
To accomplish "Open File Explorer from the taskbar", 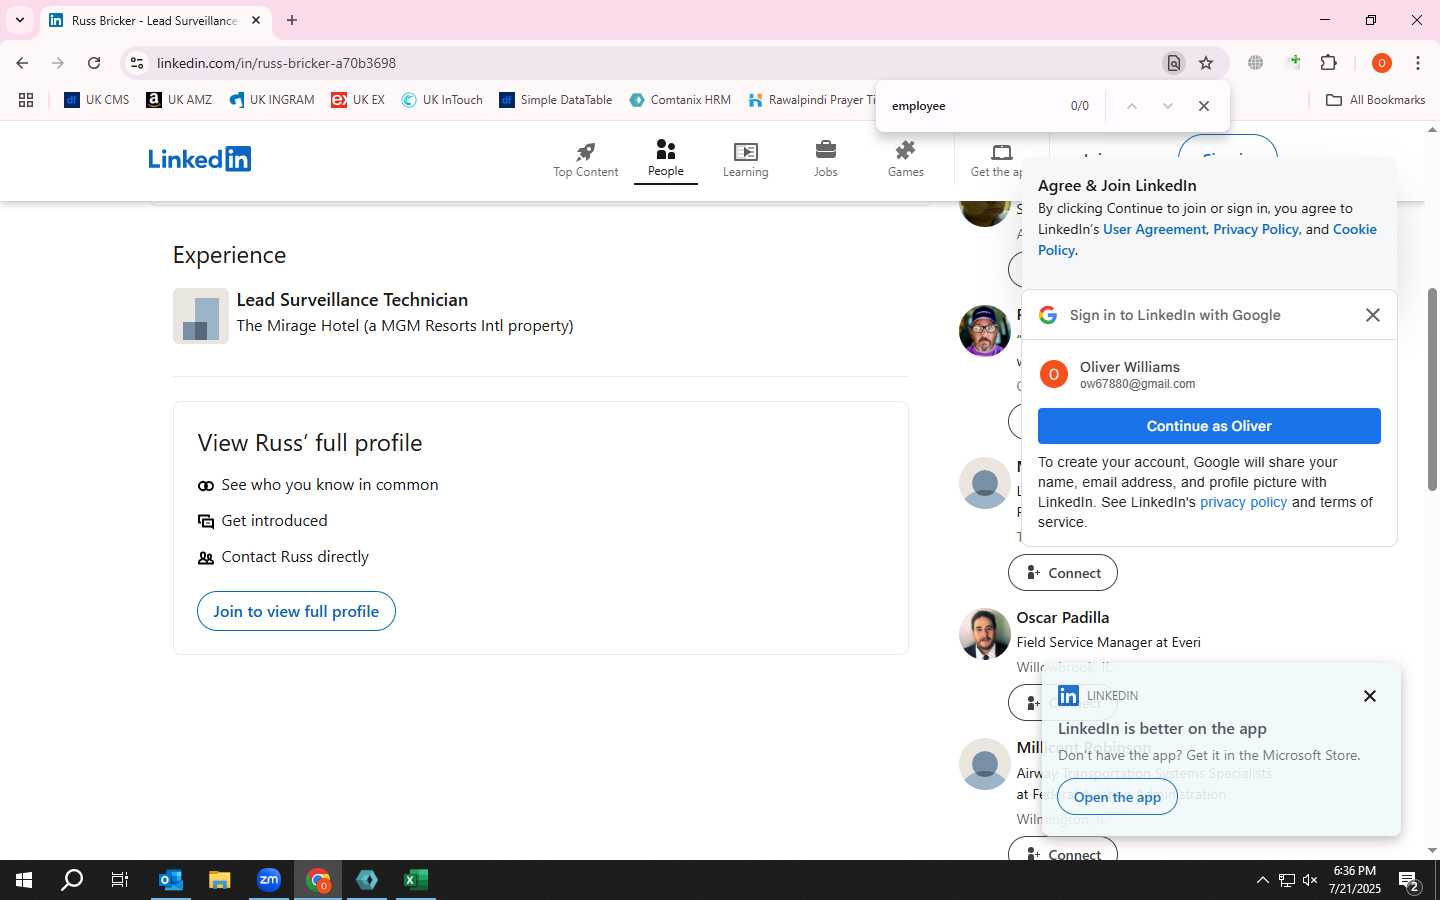I will click(x=219, y=880).
